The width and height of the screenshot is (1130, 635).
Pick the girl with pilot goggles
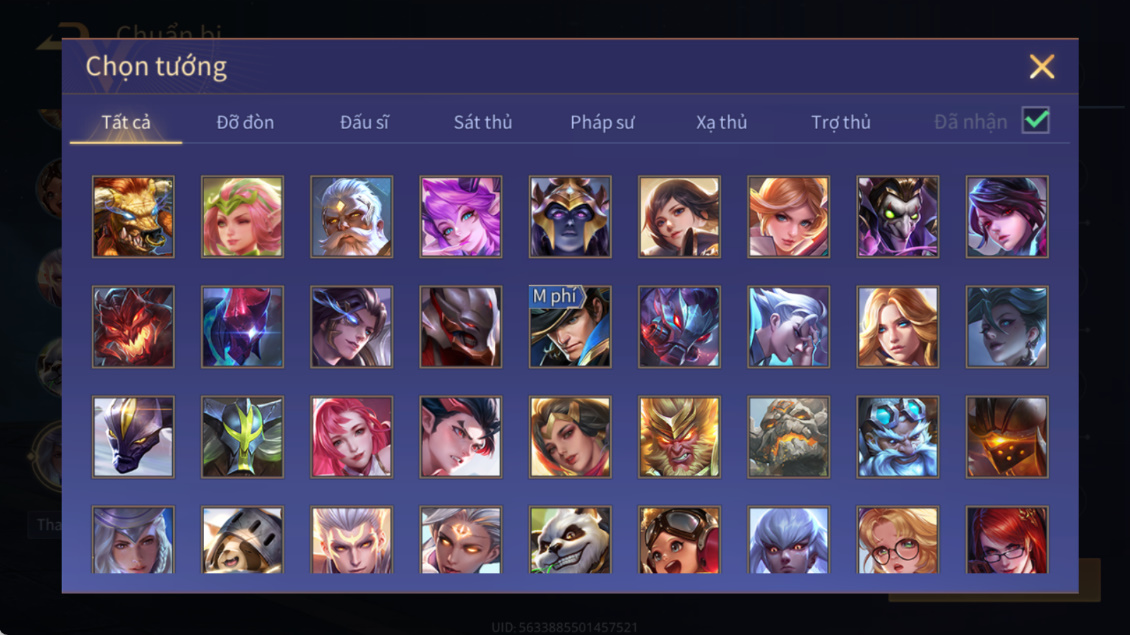point(679,539)
